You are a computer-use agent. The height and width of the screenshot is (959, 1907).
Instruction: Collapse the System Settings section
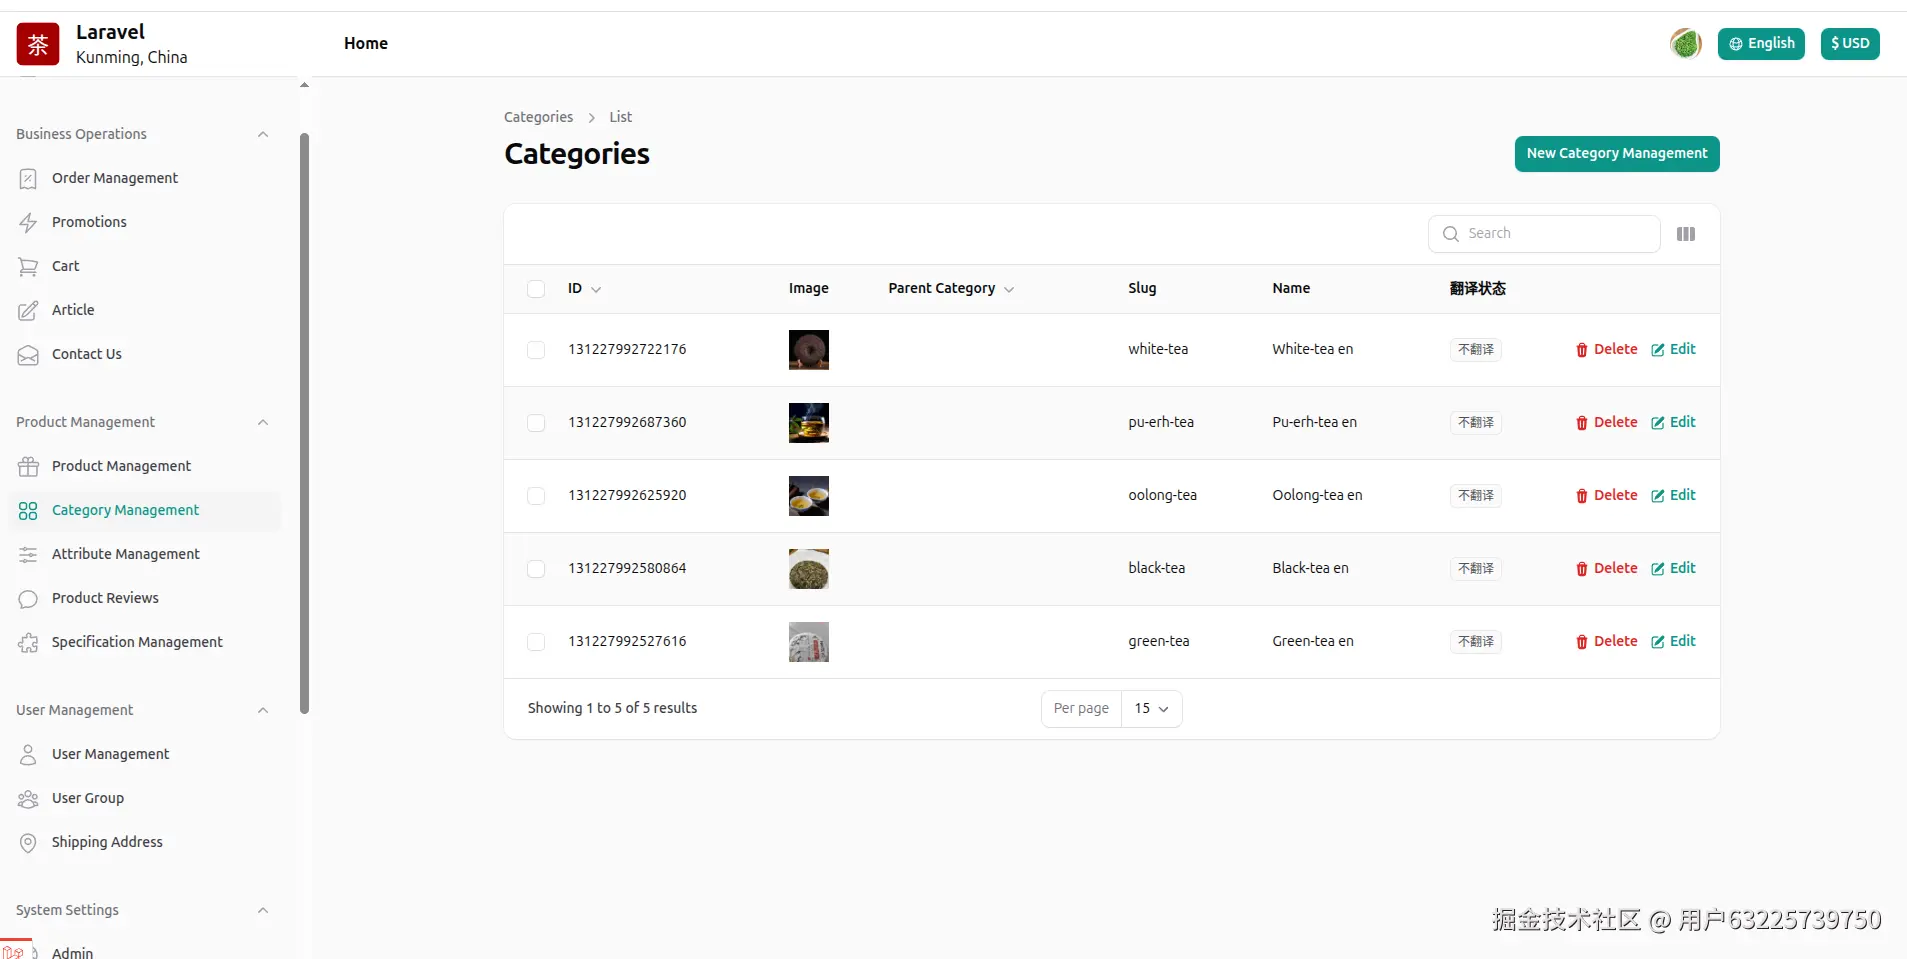(263, 911)
